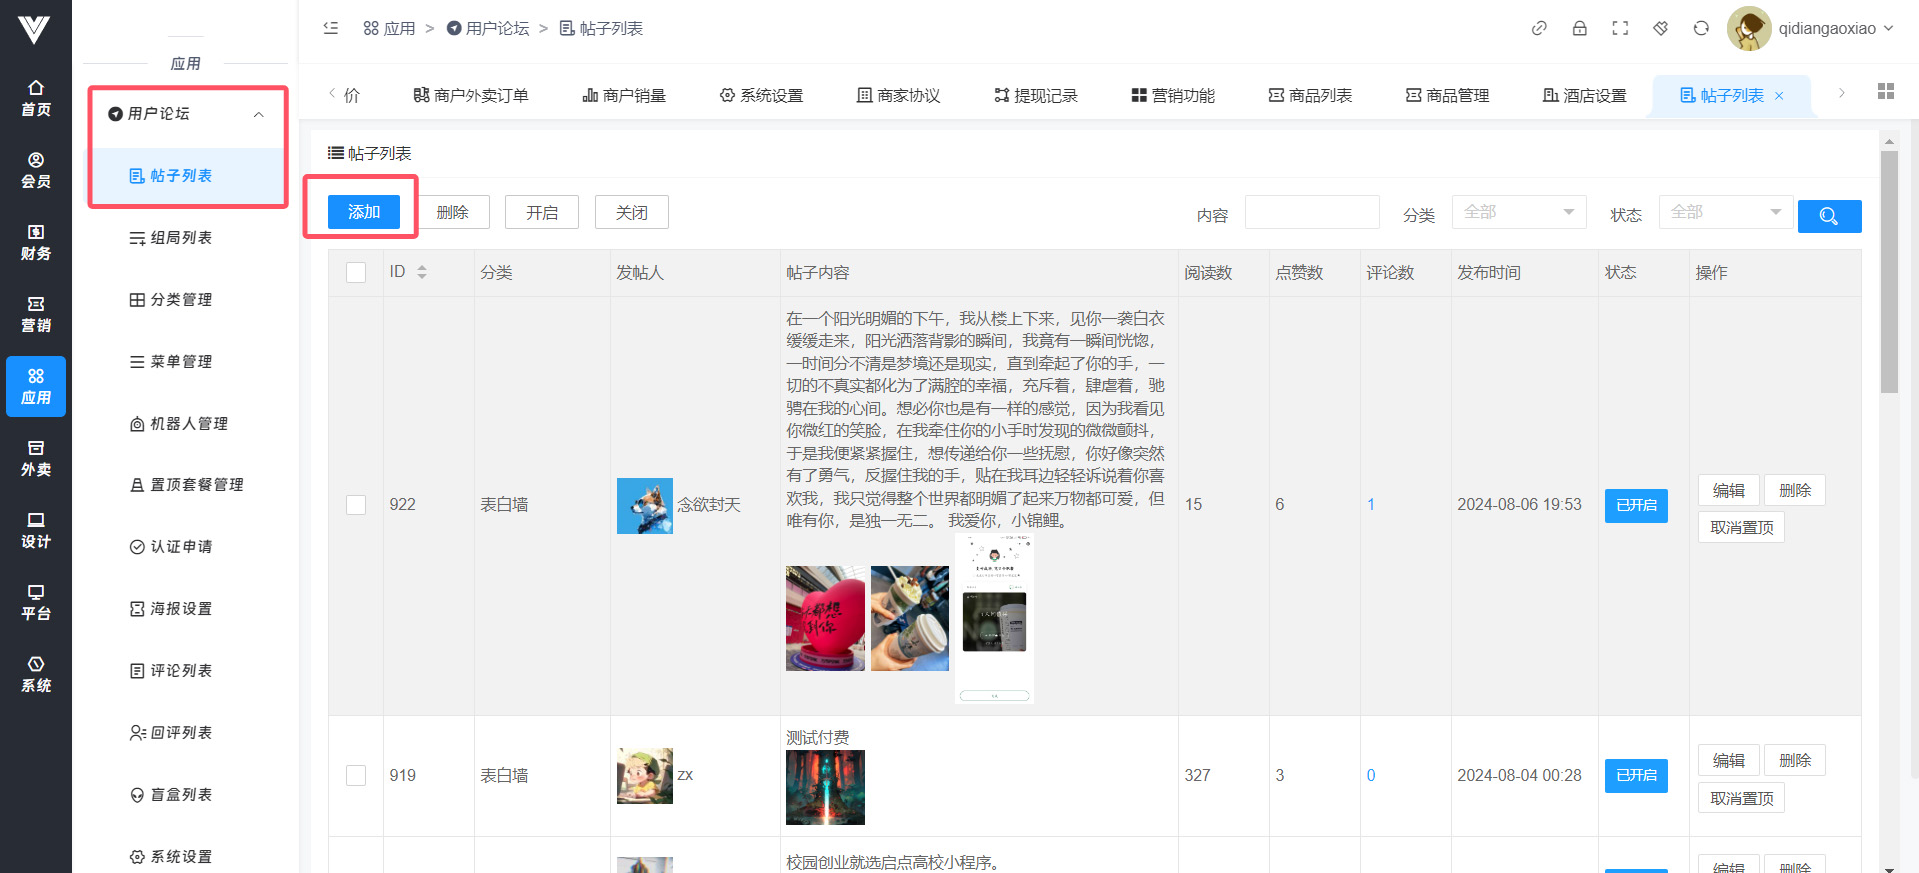Open the 状态 filter dropdown
Screen dimensions: 1919x873
1725,212
